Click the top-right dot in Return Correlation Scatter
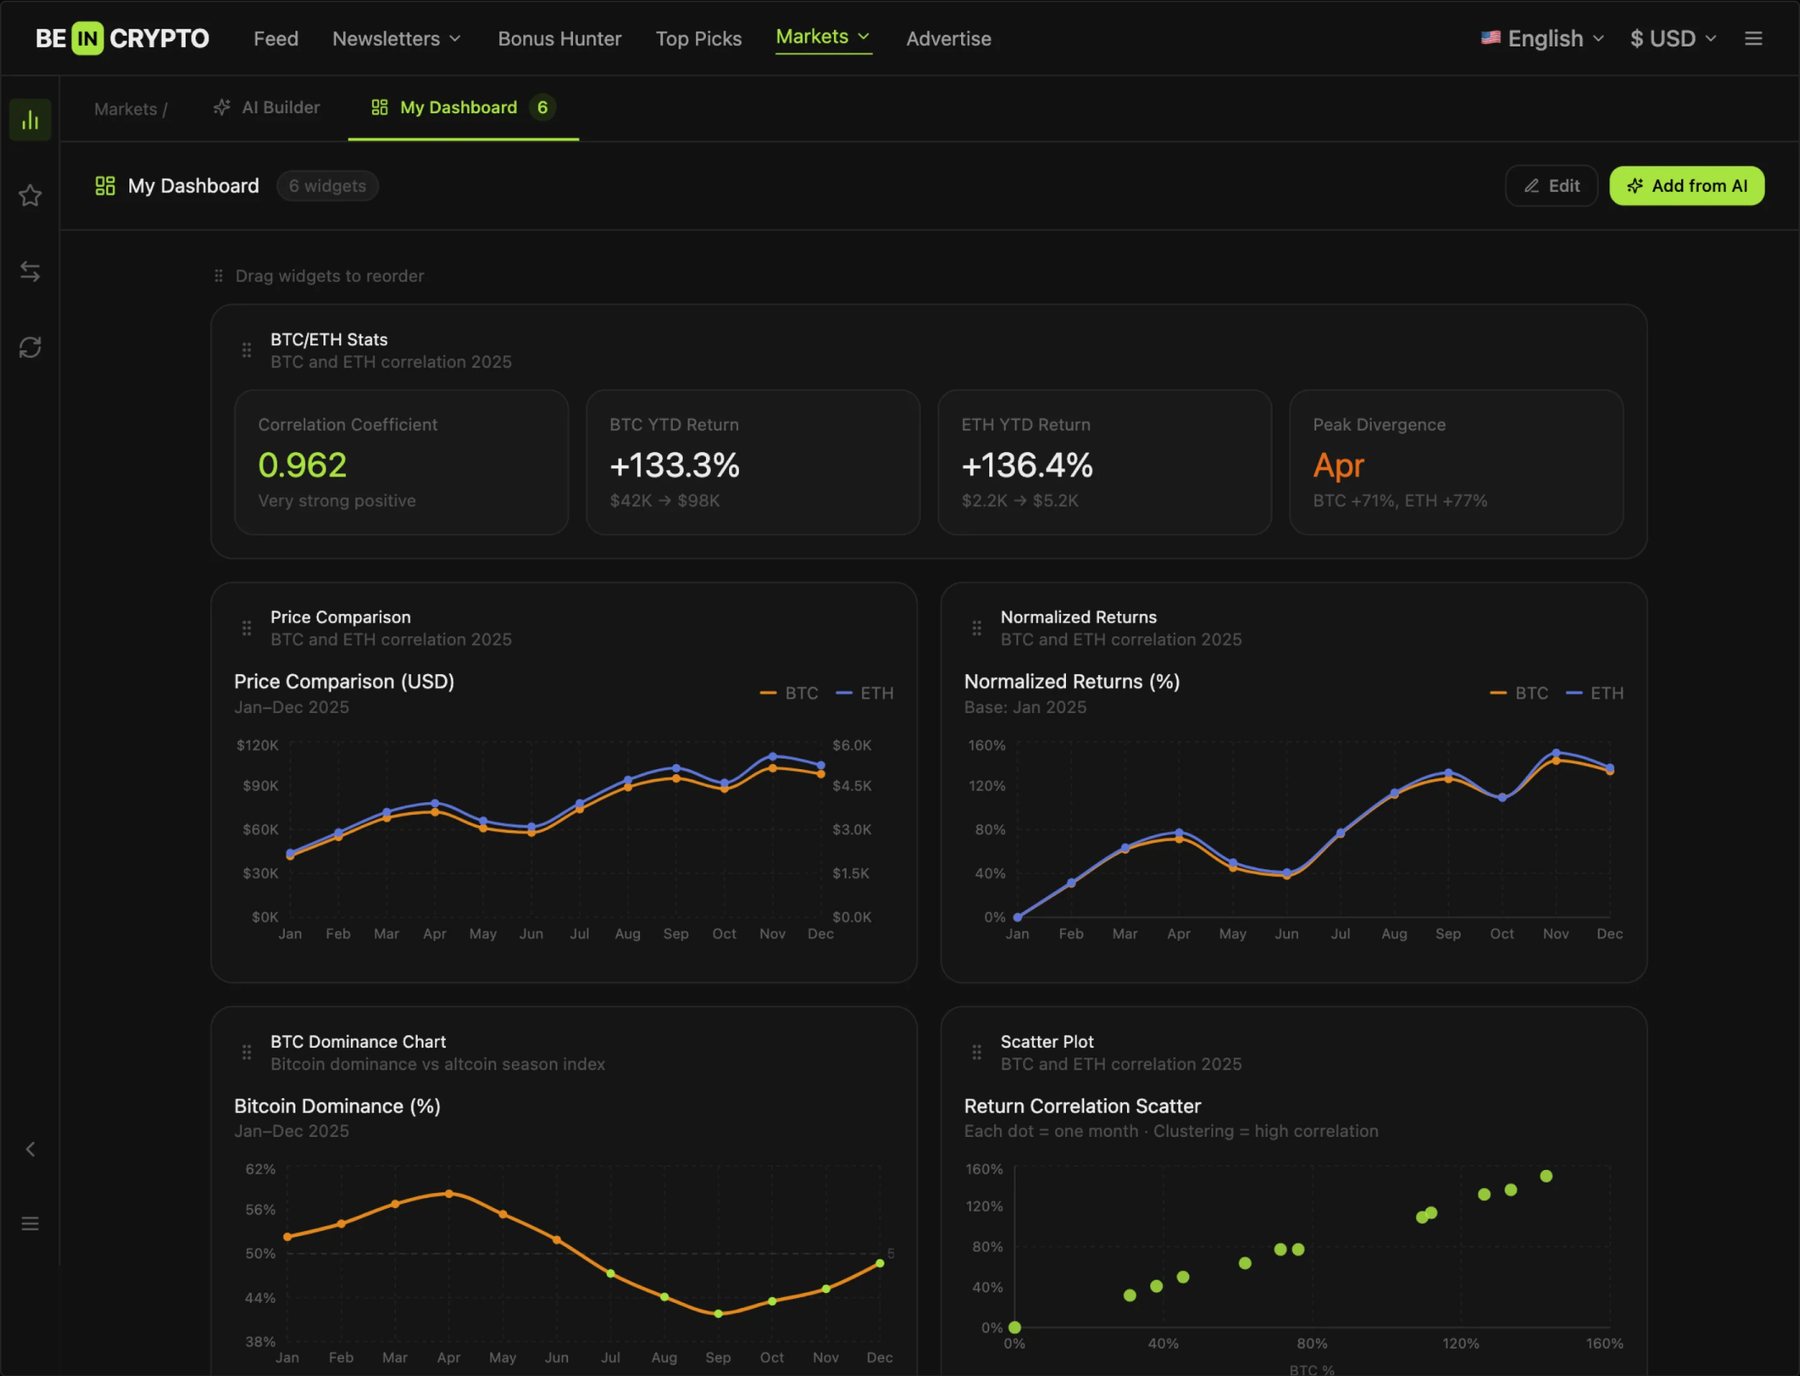 click(1546, 1176)
